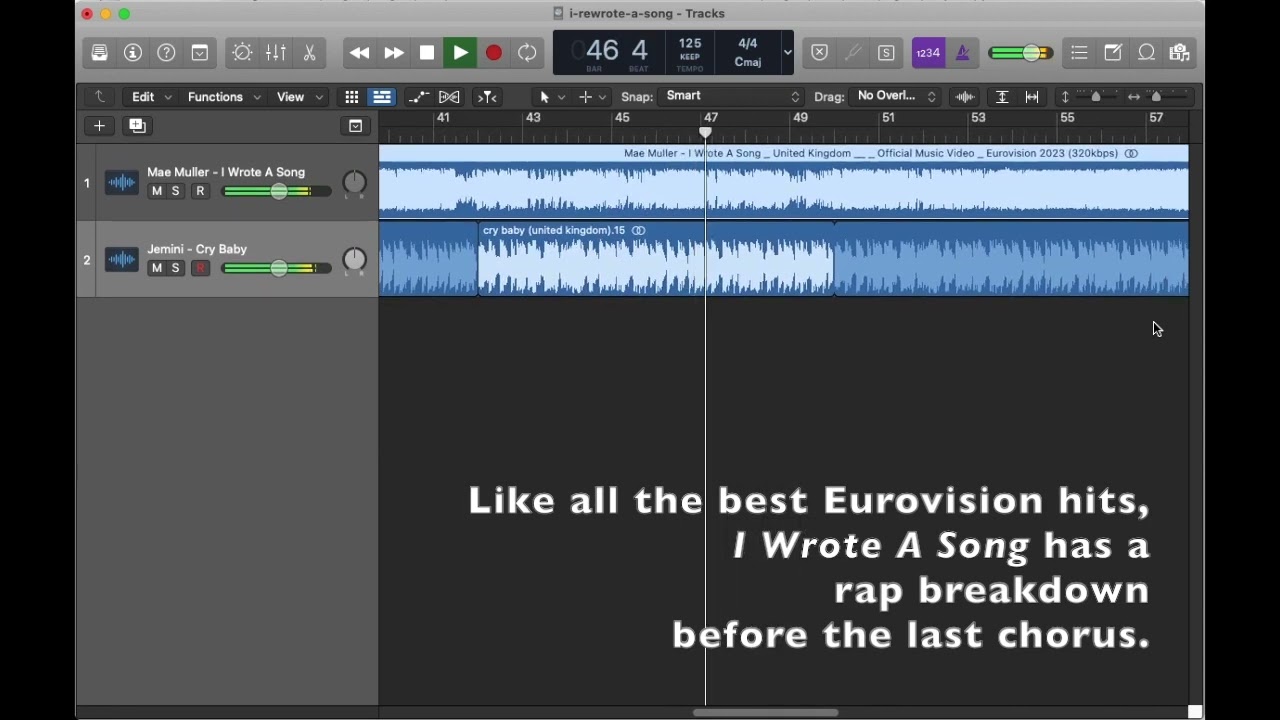Open the Editors with the scissors icon
Screen dimensions: 1280x720
(309, 53)
